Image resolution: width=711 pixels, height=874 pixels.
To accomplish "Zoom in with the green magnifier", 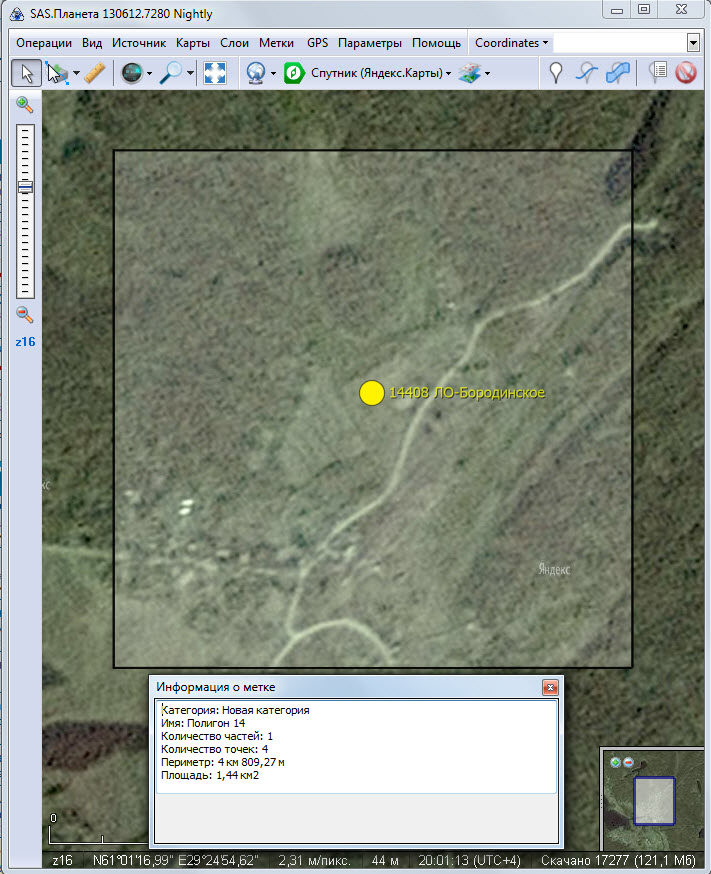I will pos(25,105).
